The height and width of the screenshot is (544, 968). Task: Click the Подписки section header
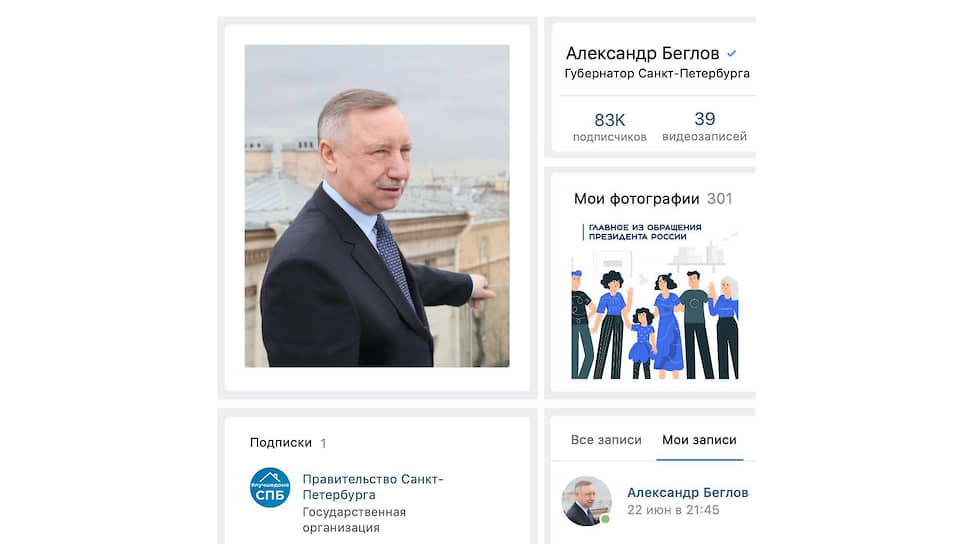281,443
